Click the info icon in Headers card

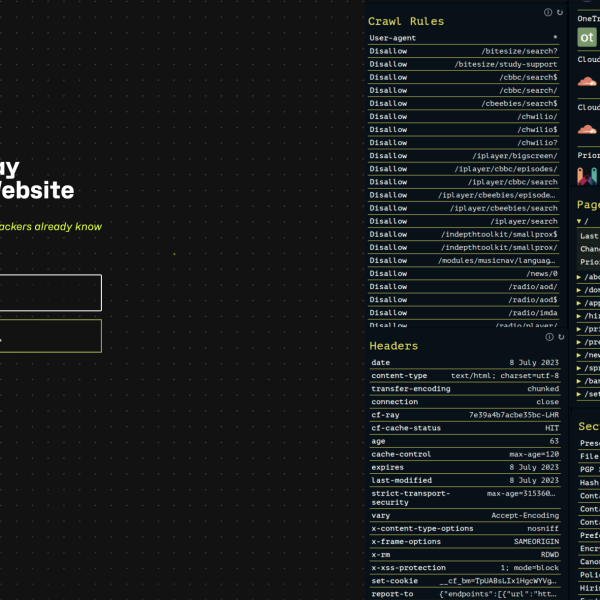tap(549, 337)
